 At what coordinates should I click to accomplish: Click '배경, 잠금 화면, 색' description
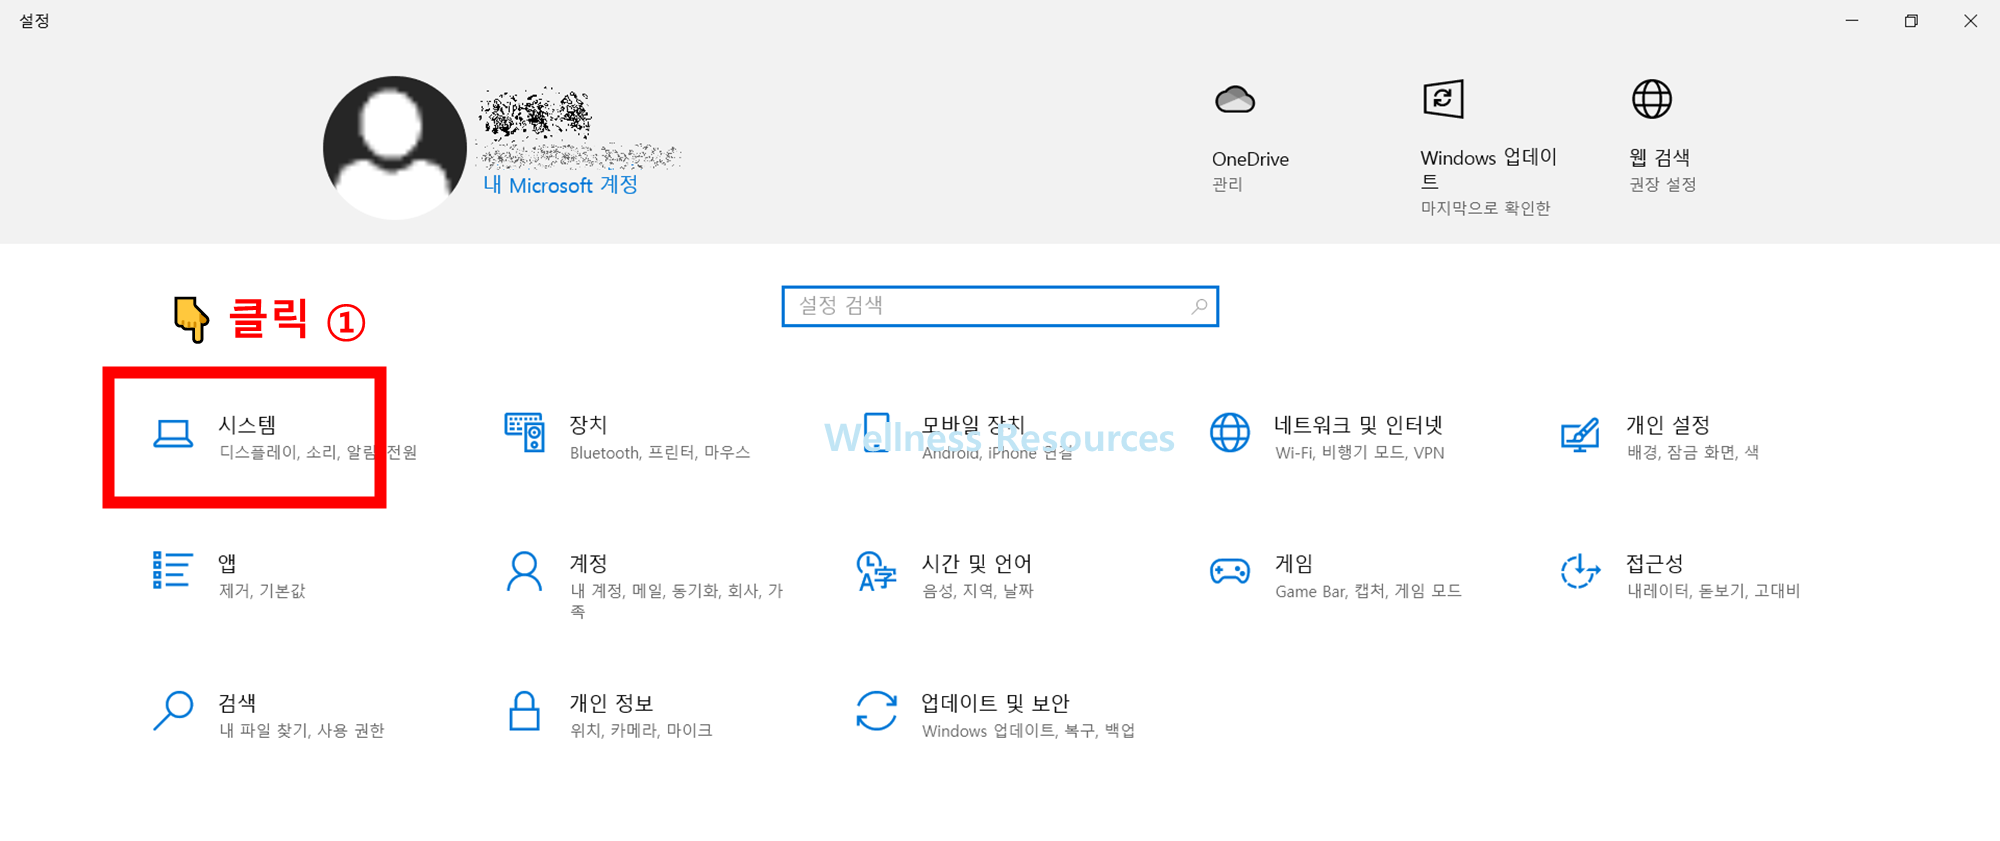[1693, 453]
